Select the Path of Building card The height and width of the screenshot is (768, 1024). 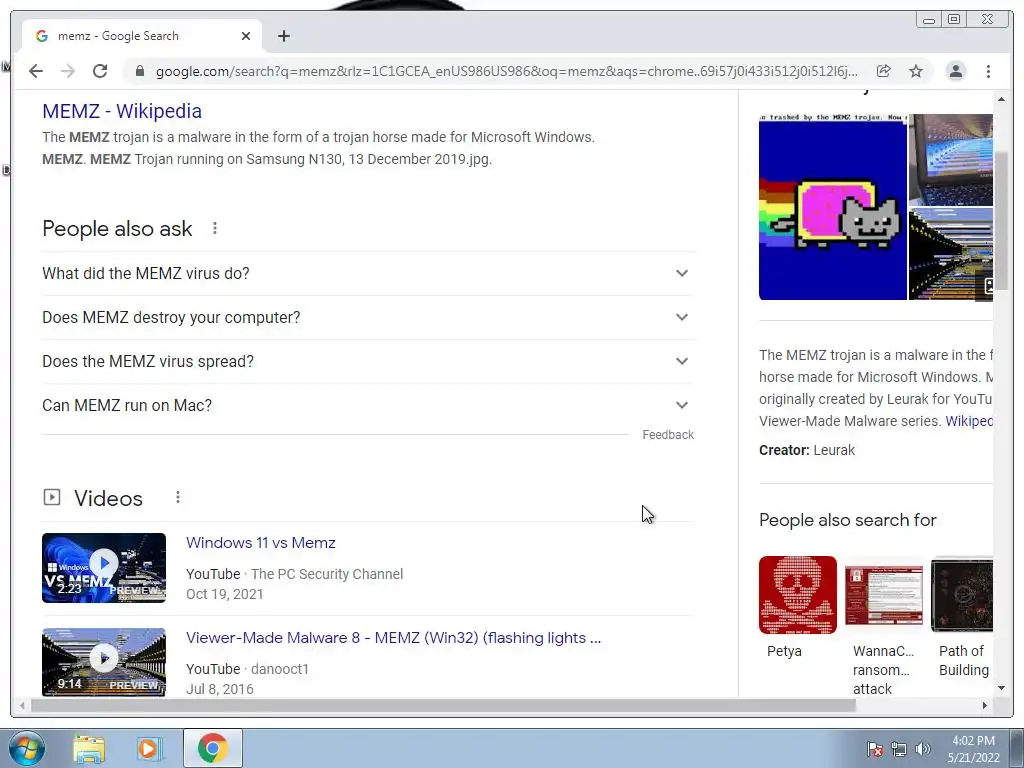pos(962,617)
